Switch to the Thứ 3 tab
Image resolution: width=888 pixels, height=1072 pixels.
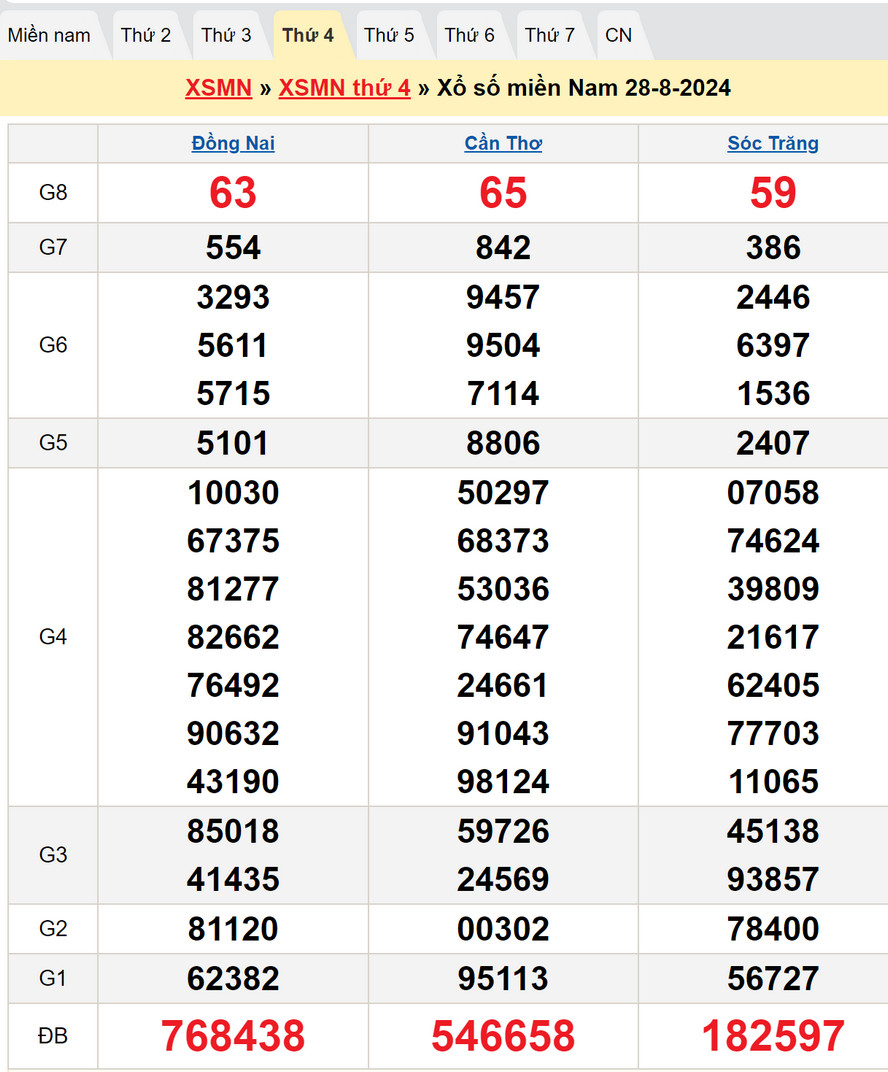click(226, 35)
